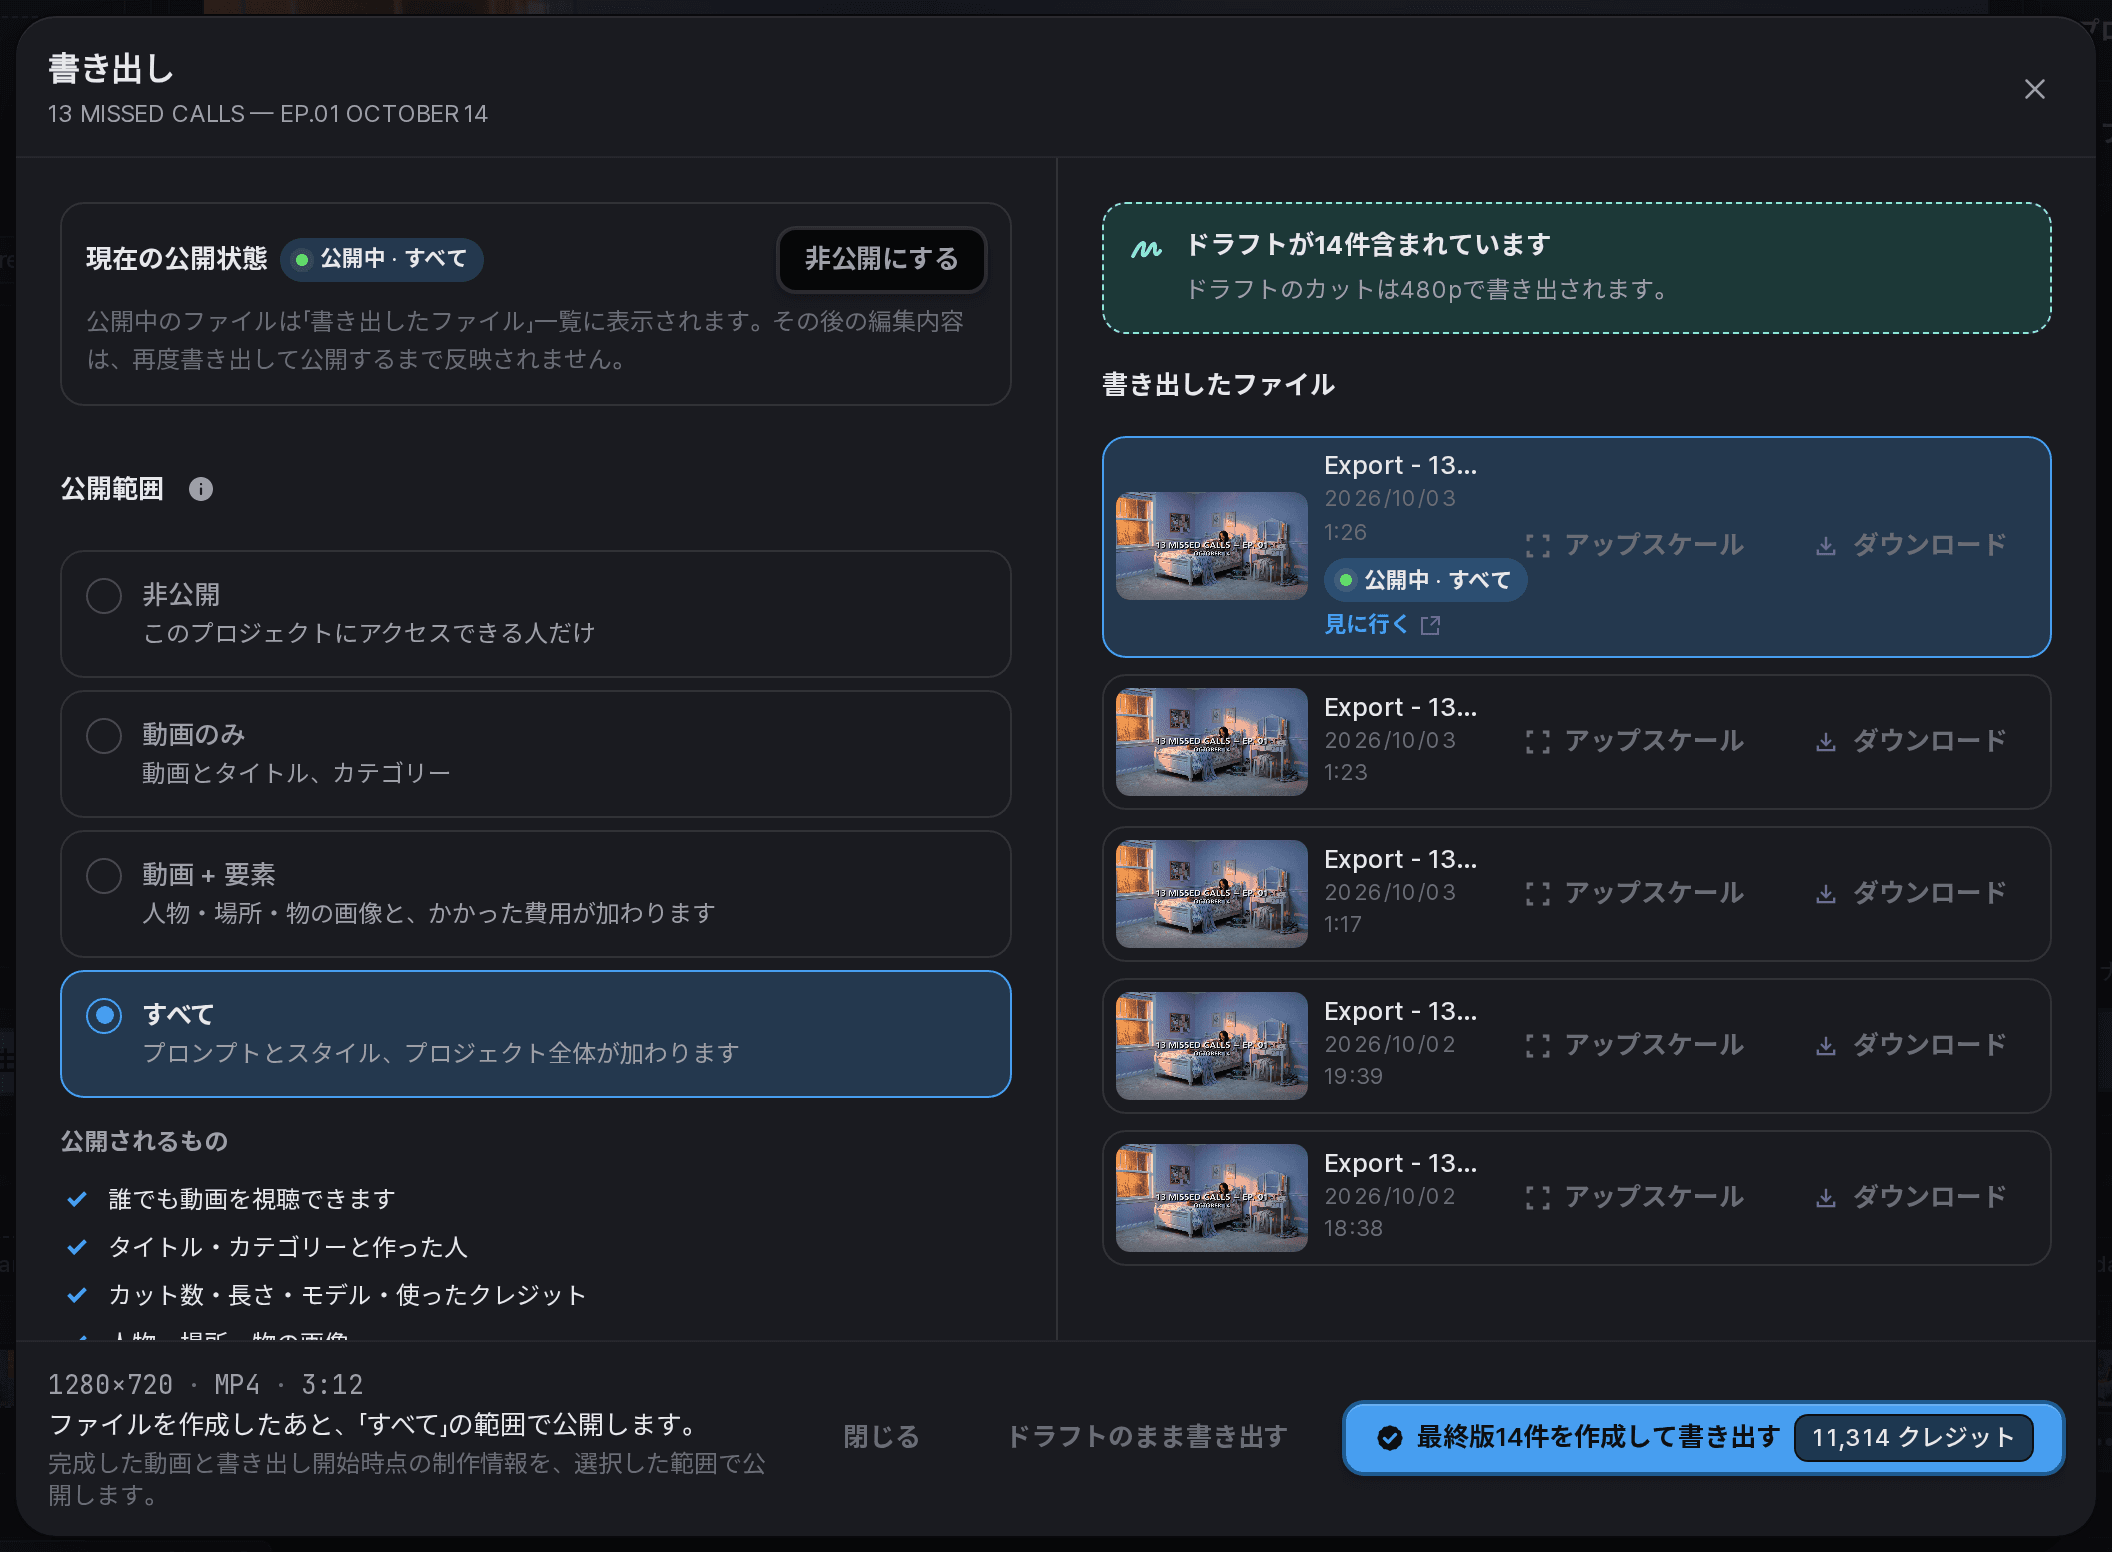Click the 公開中 · すべて status badge at top
This screenshot has height=1552, width=2112.
(x=382, y=259)
